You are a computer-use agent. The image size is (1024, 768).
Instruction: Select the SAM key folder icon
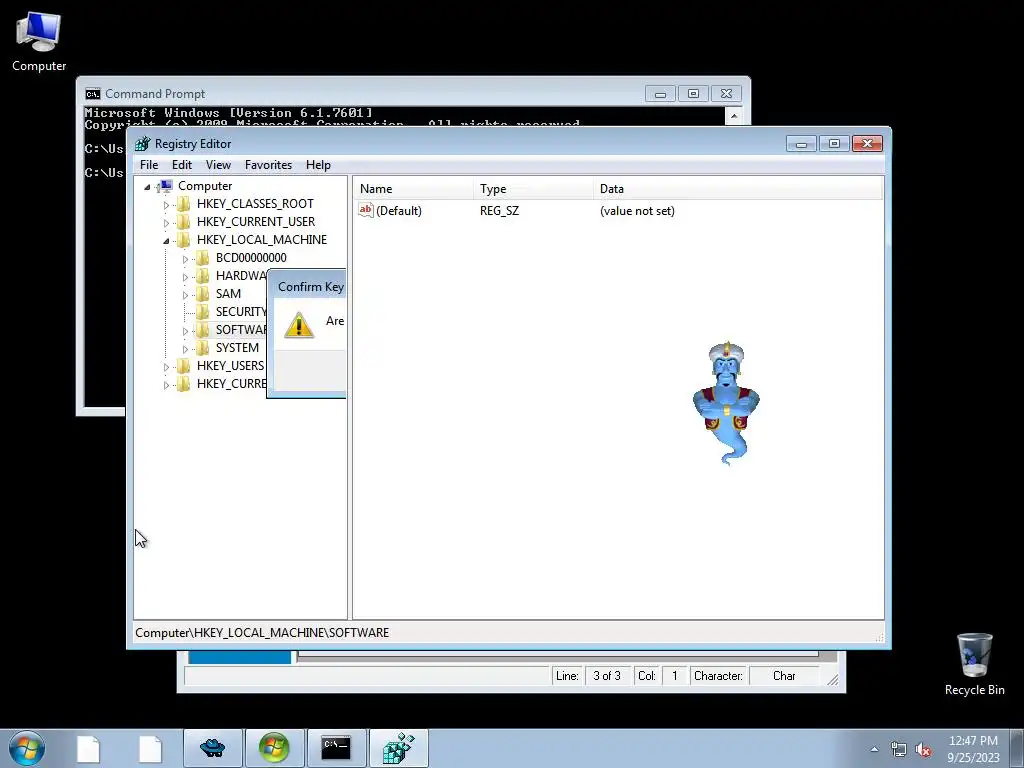pyautogui.click(x=203, y=294)
